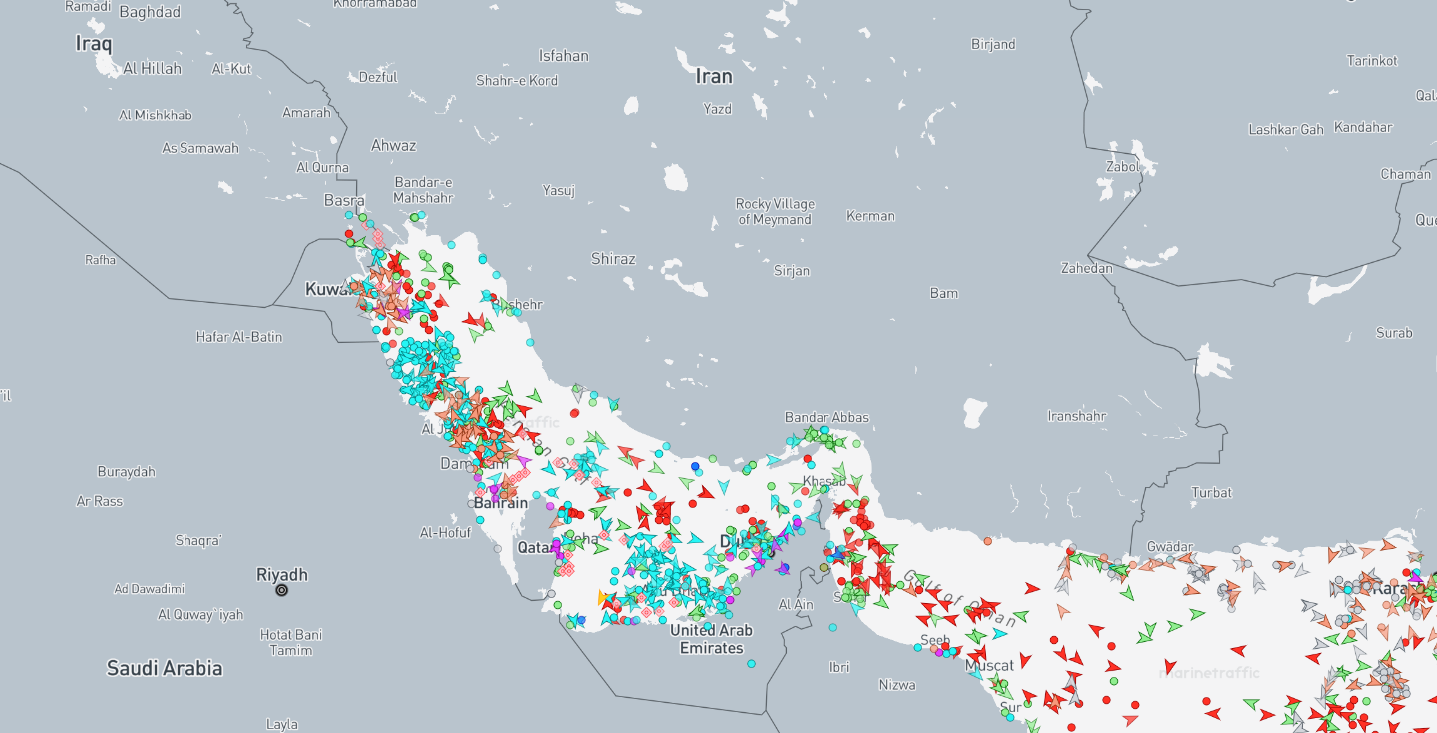Click the lone orange vessel dot west of Gwadar
1437x733 pixels.
coord(988,541)
